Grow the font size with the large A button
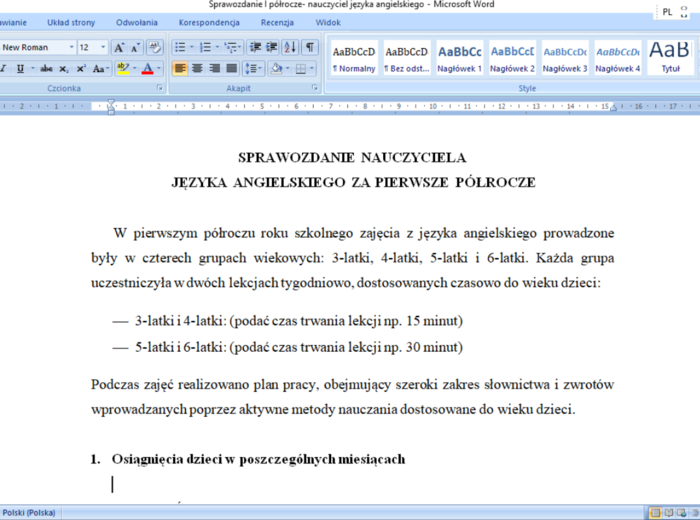Screen dimensions: 700x520 pyautogui.click(x=119, y=47)
